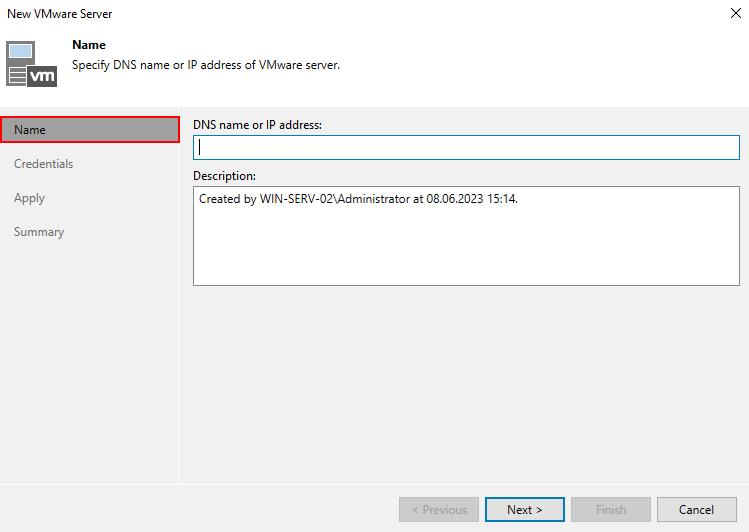Focus the DNS name or IP address field
The width and height of the screenshot is (749, 532).
tap(466, 148)
